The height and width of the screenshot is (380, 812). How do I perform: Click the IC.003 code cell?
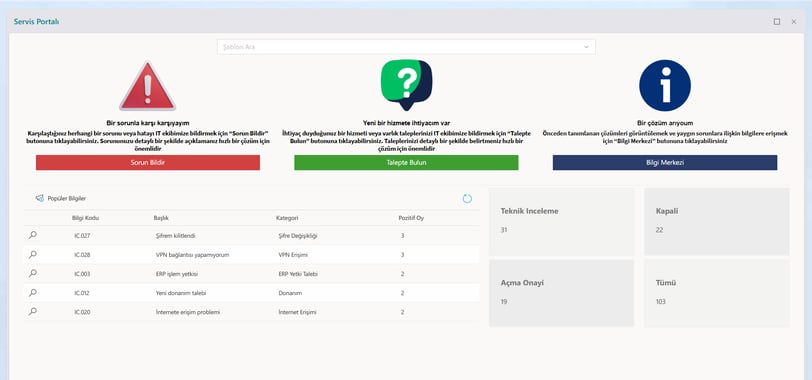click(82, 274)
